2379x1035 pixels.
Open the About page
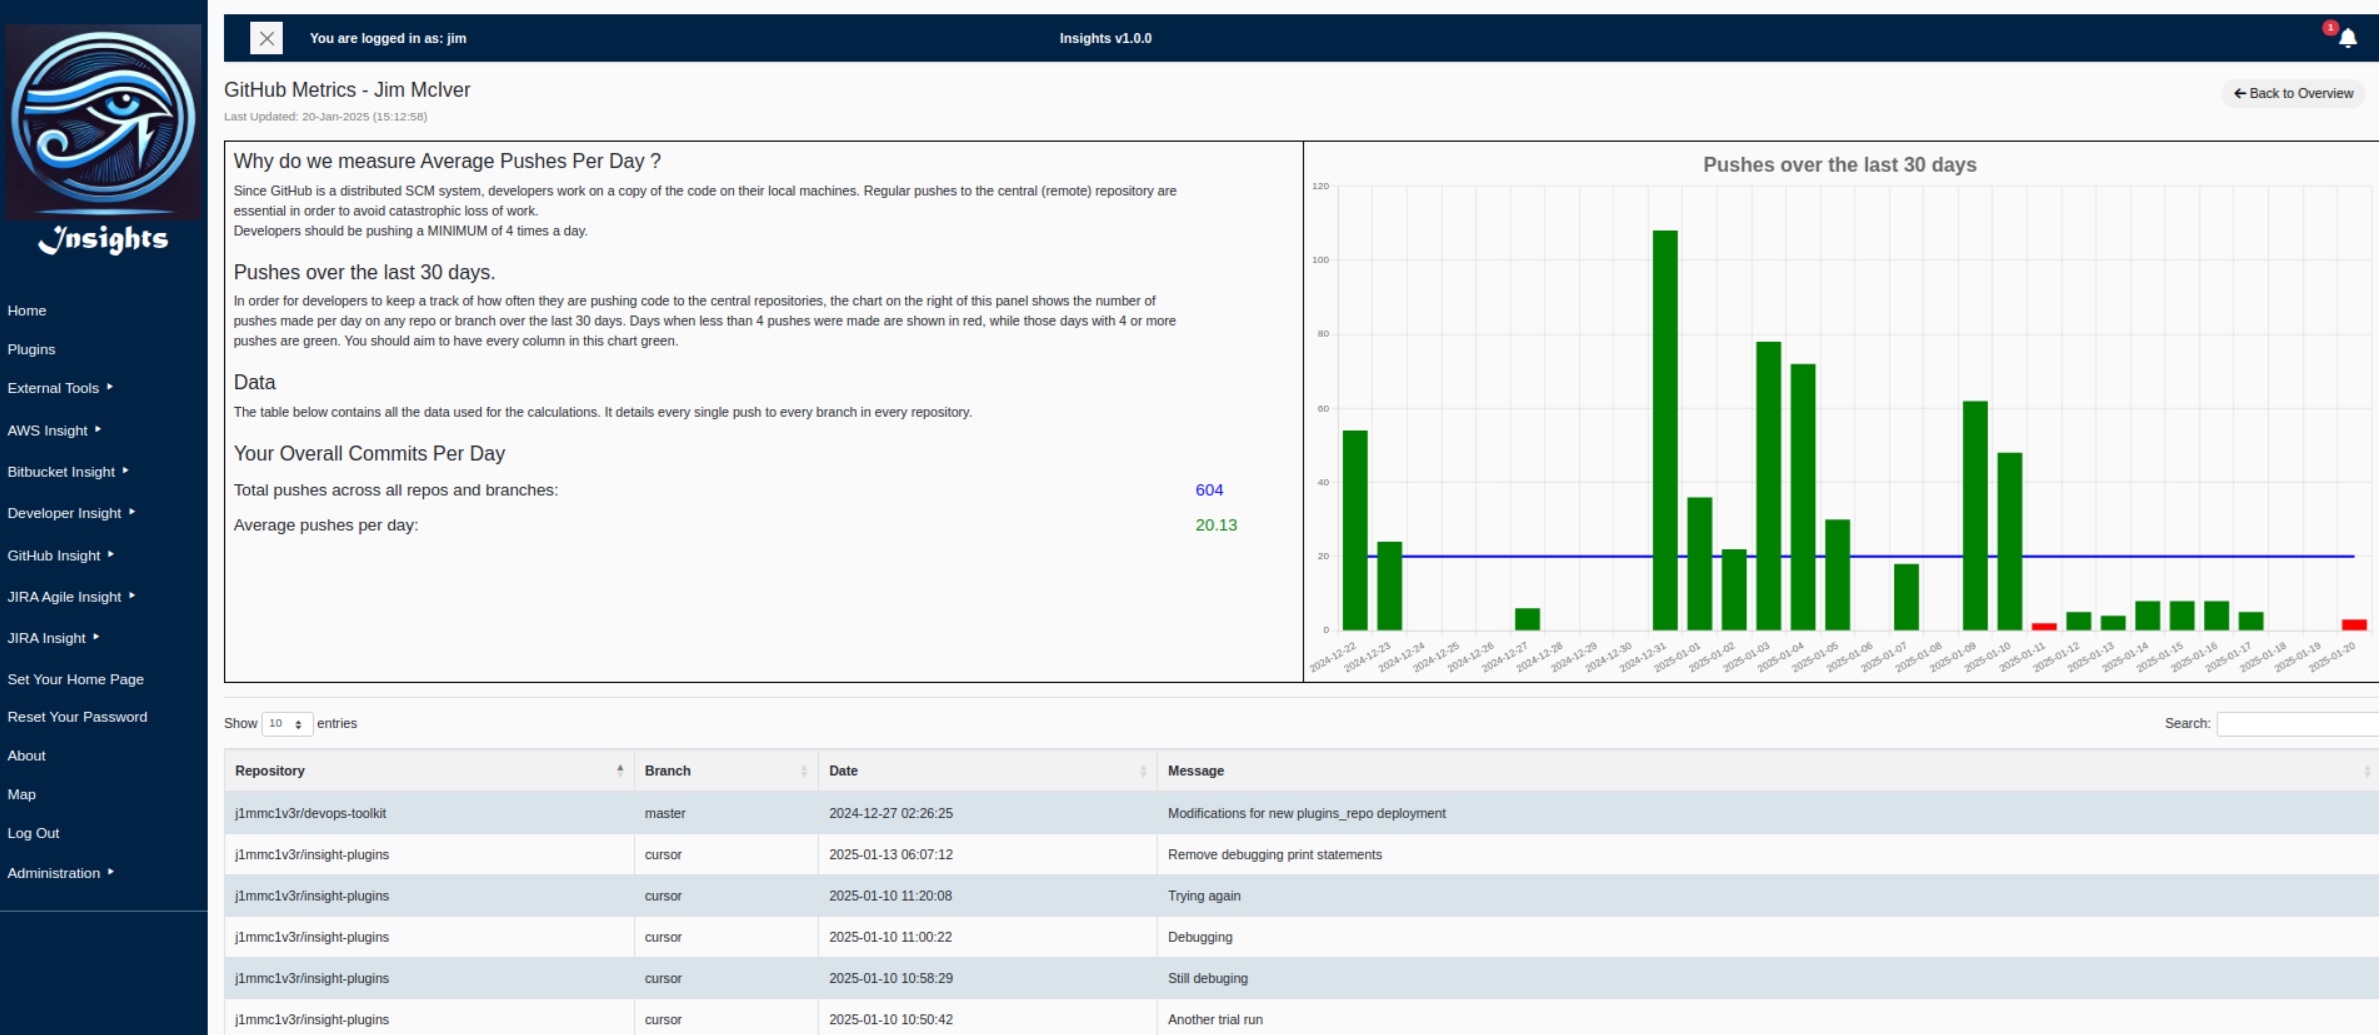[x=27, y=756]
